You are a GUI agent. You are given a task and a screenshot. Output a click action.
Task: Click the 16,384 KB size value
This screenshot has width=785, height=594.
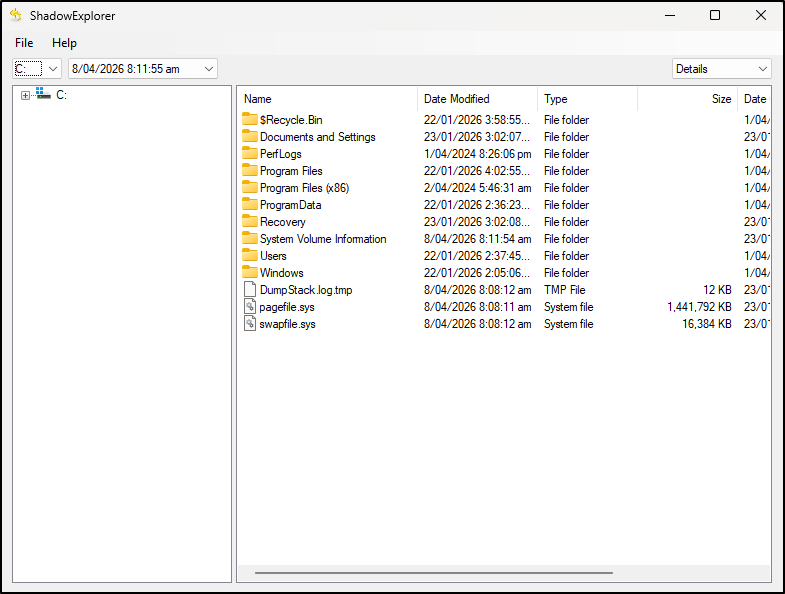pyautogui.click(x=707, y=324)
